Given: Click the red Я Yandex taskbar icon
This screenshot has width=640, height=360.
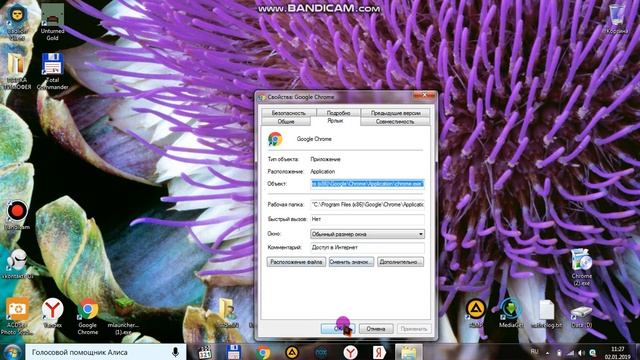Looking at the screenshot, I should coord(379,352).
